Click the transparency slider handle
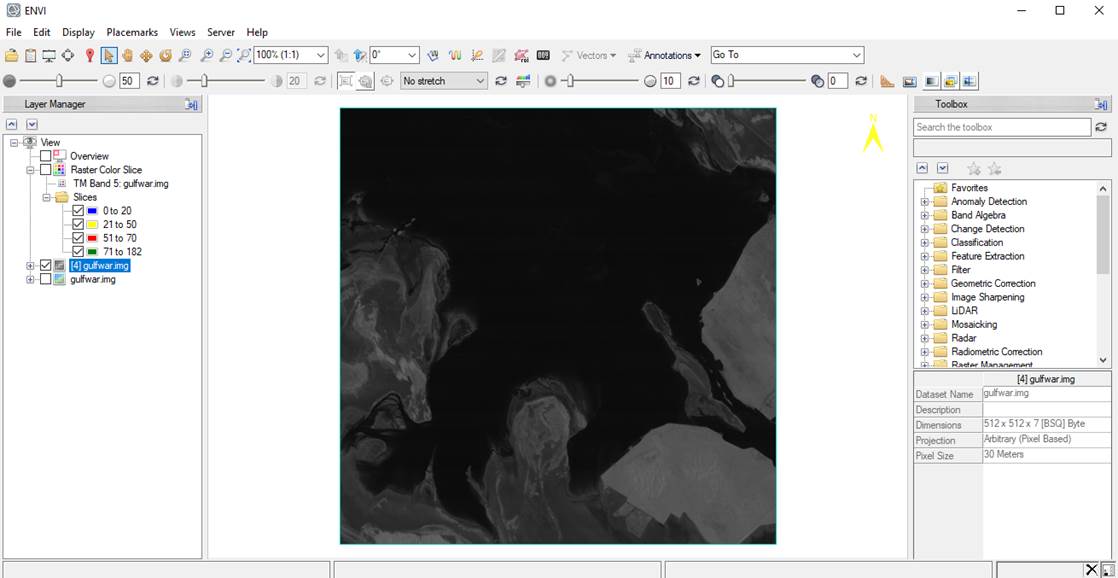This screenshot has width=1118, height=578. tap(731, 81)
